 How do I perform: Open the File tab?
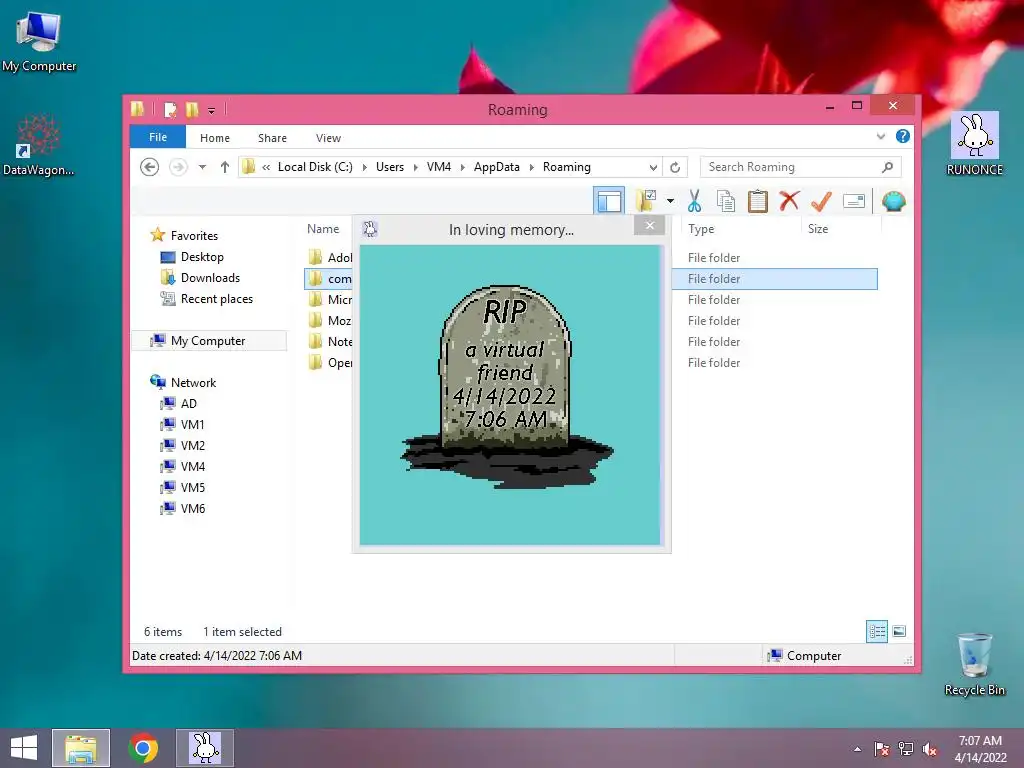click(158, 137)
